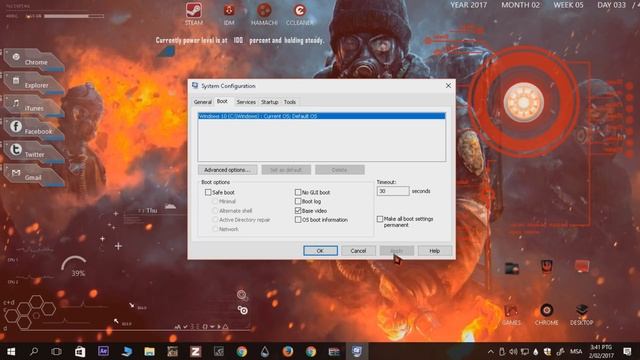
Task: Open the volume control in system tray
Action: point(513,352)
